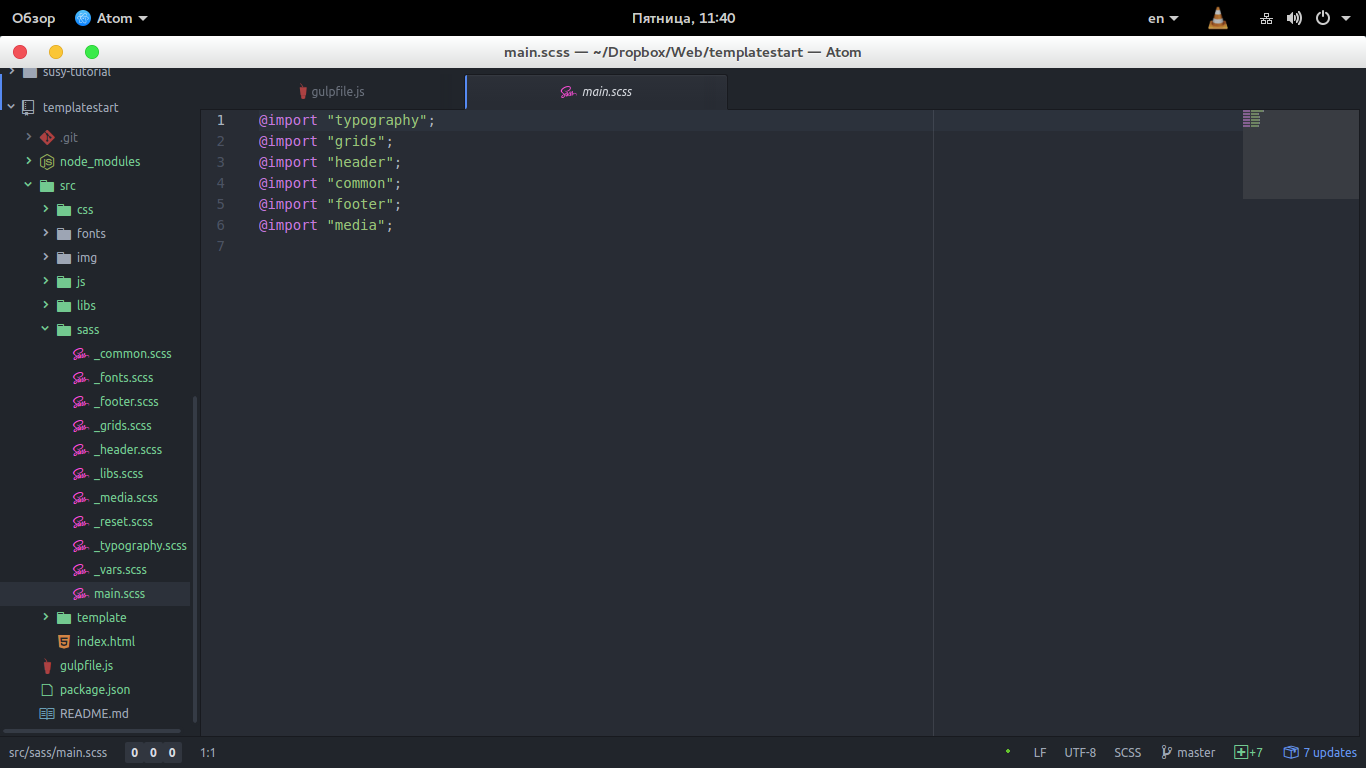Click the linter 0 0 0 issue counters
Viewport: 1366px width, 768px height.
[x=153, y=753]
